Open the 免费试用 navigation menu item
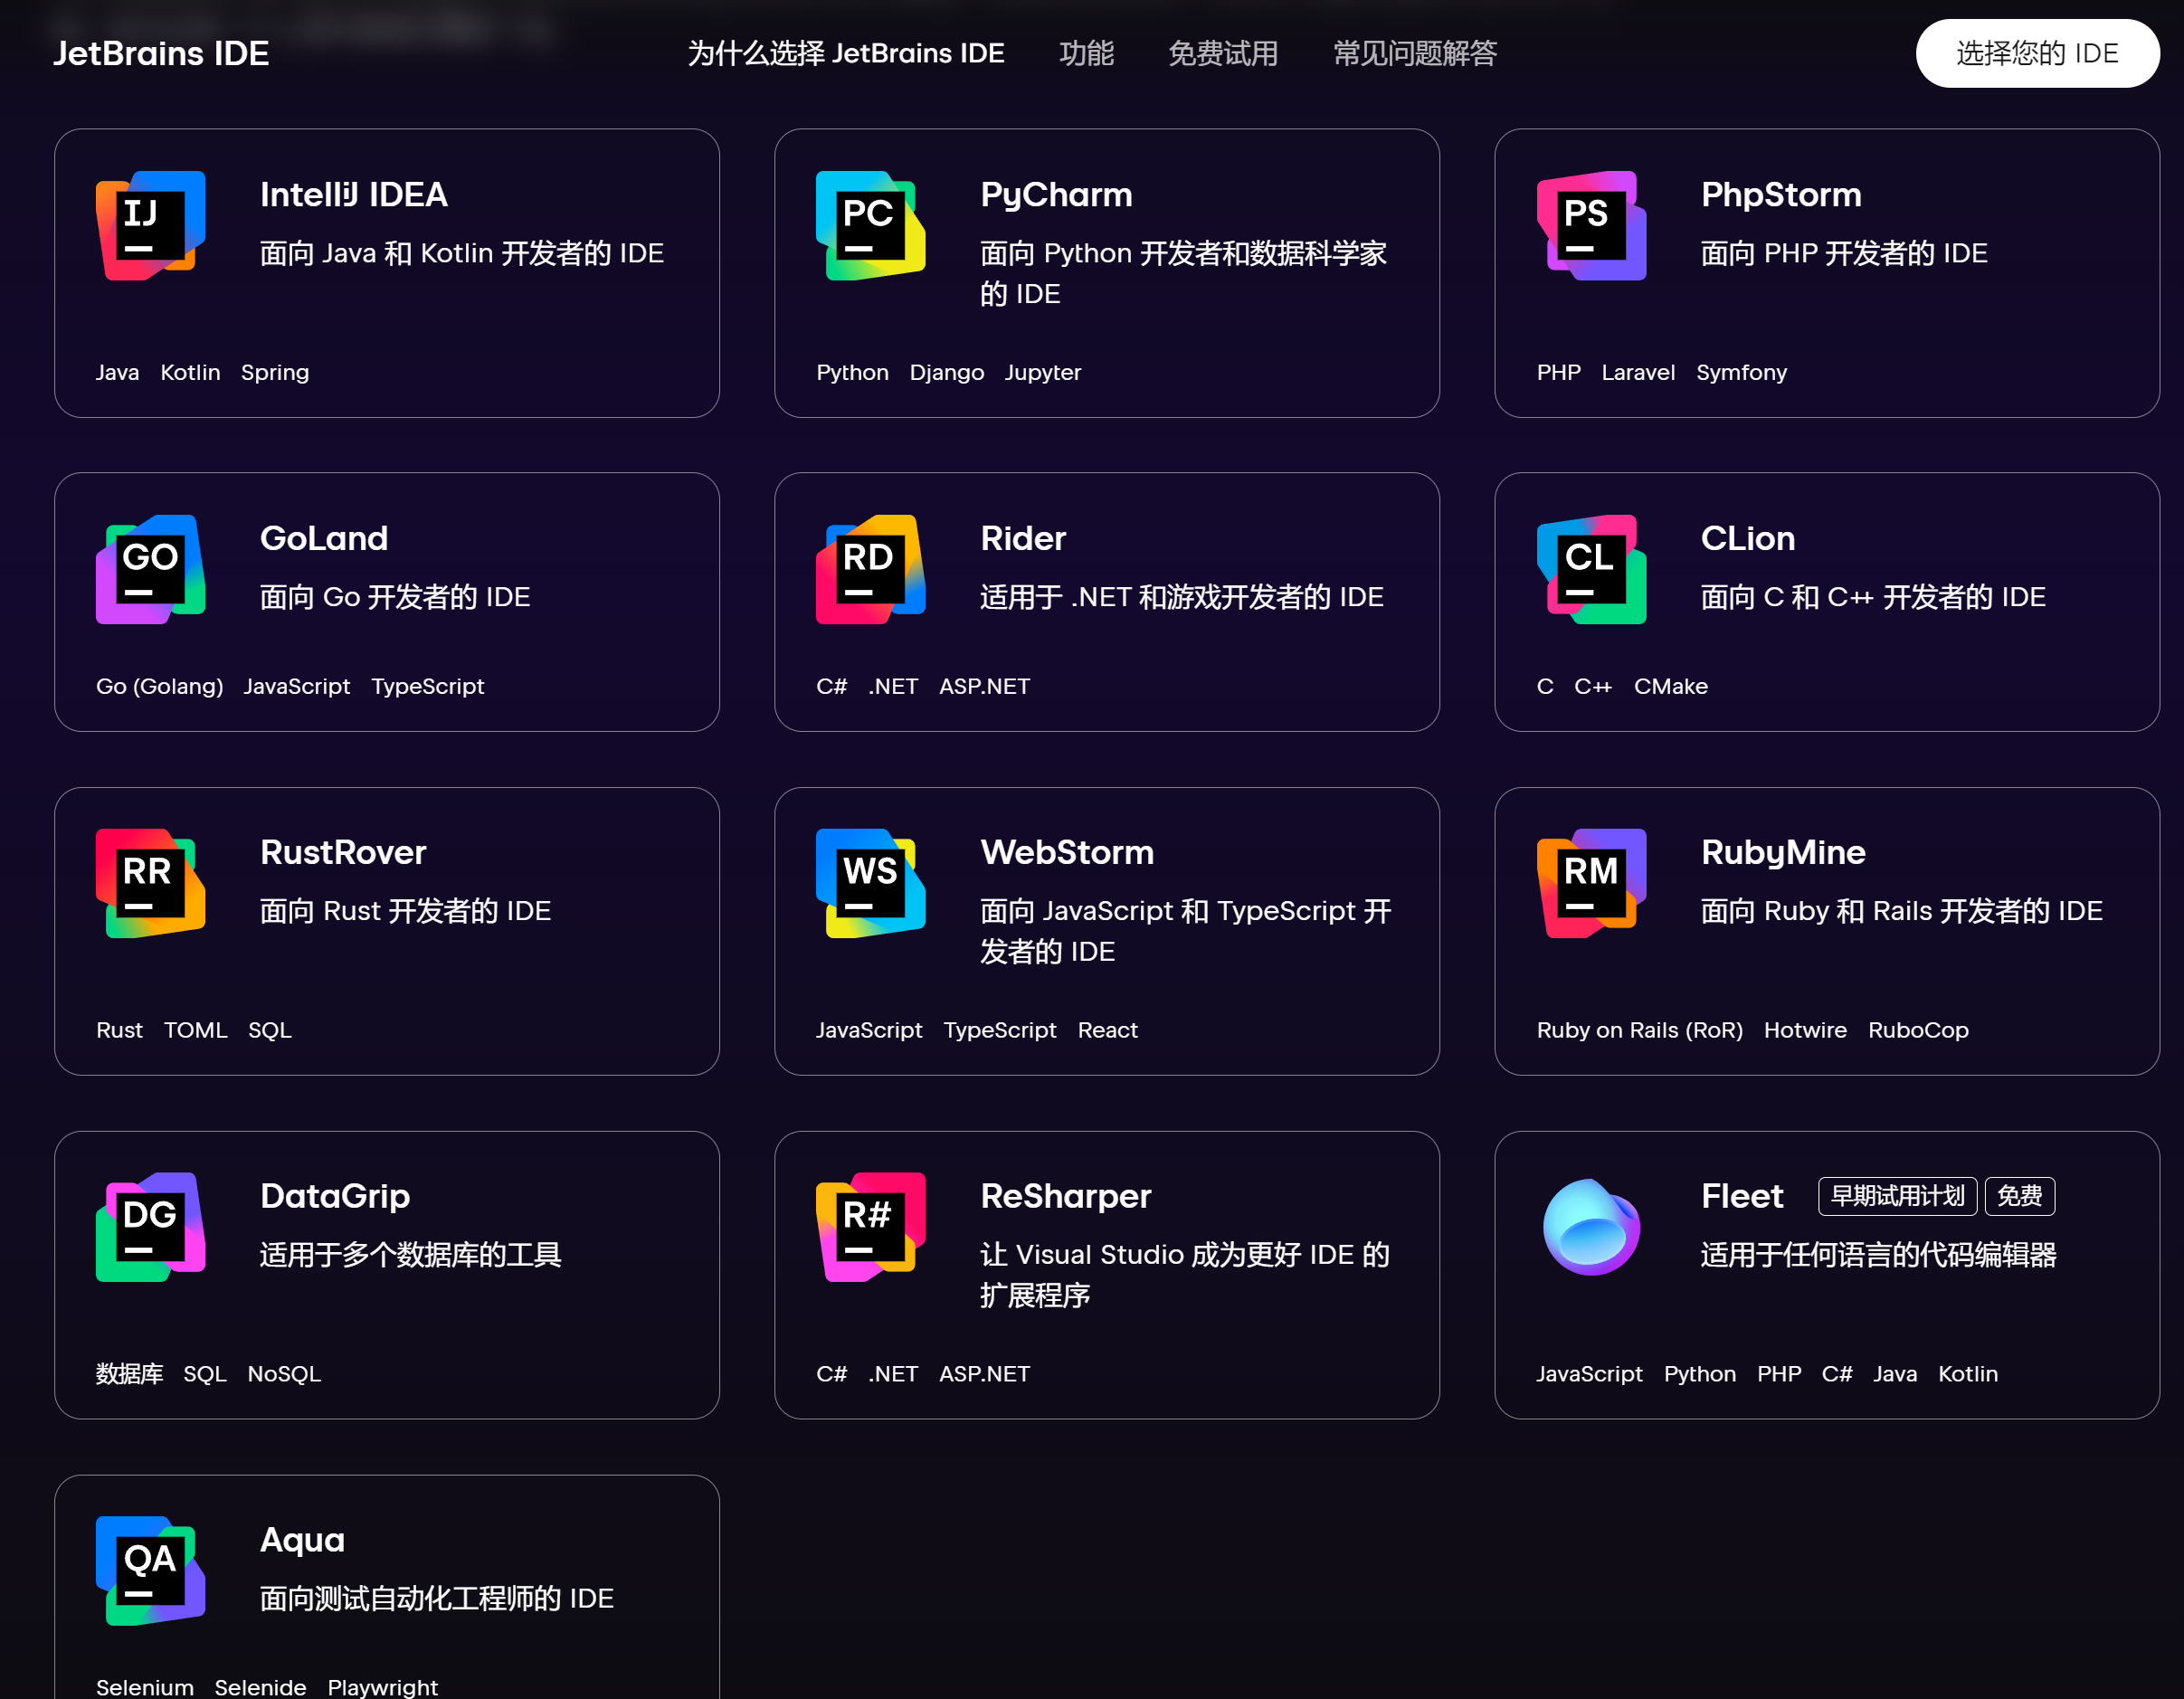The image size is (2184, 1699). point(1222,53)
